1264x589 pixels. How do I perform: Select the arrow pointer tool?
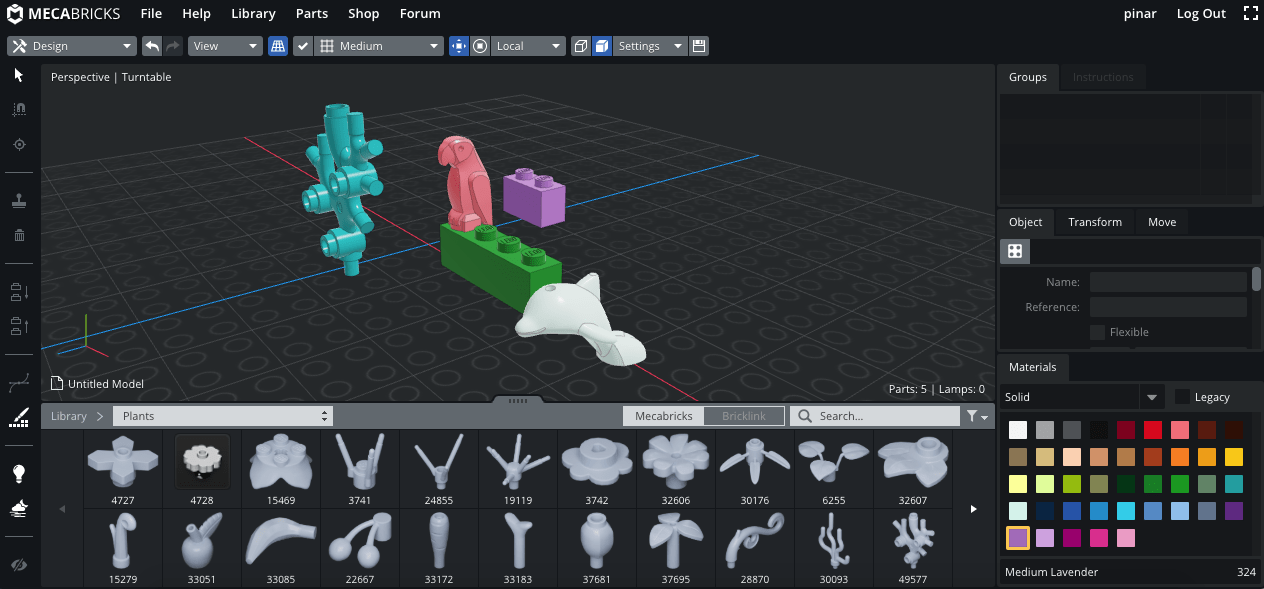click(x=19, y=76)
